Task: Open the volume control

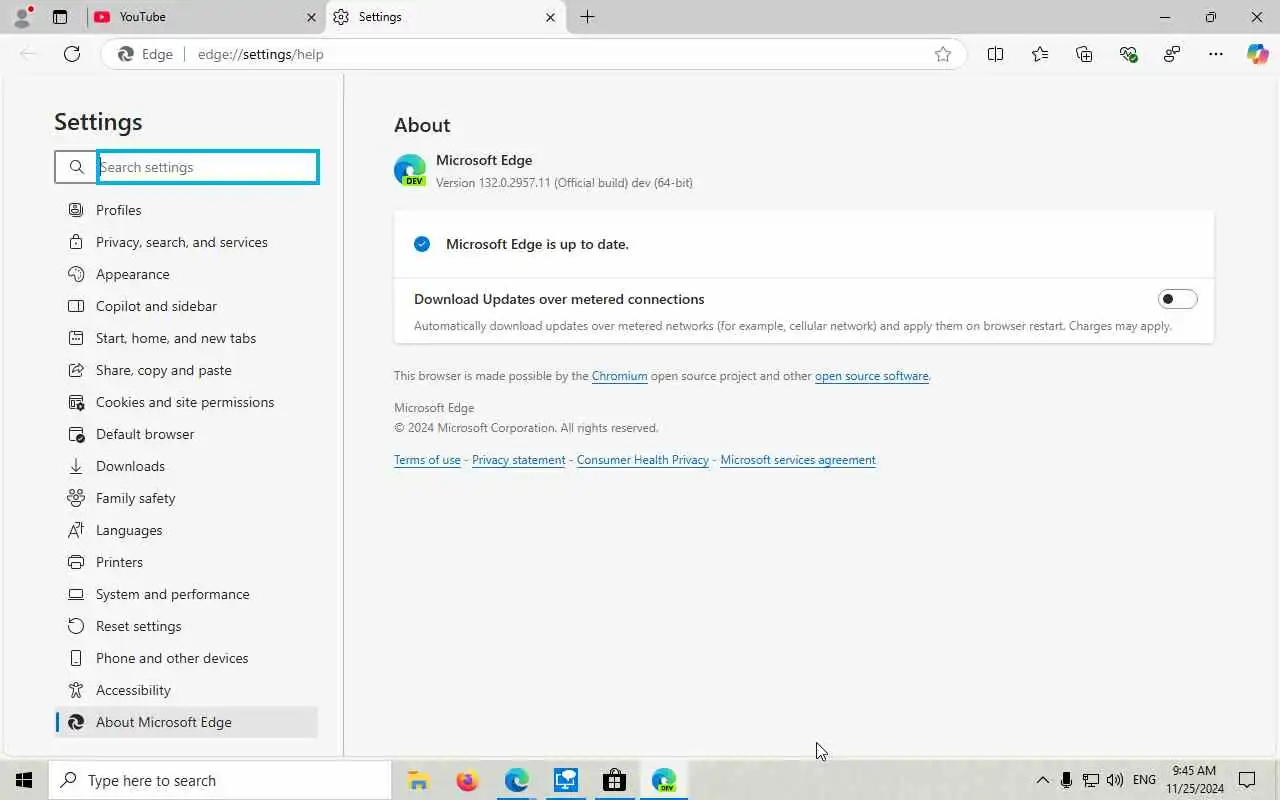Action: (1115, 780)
